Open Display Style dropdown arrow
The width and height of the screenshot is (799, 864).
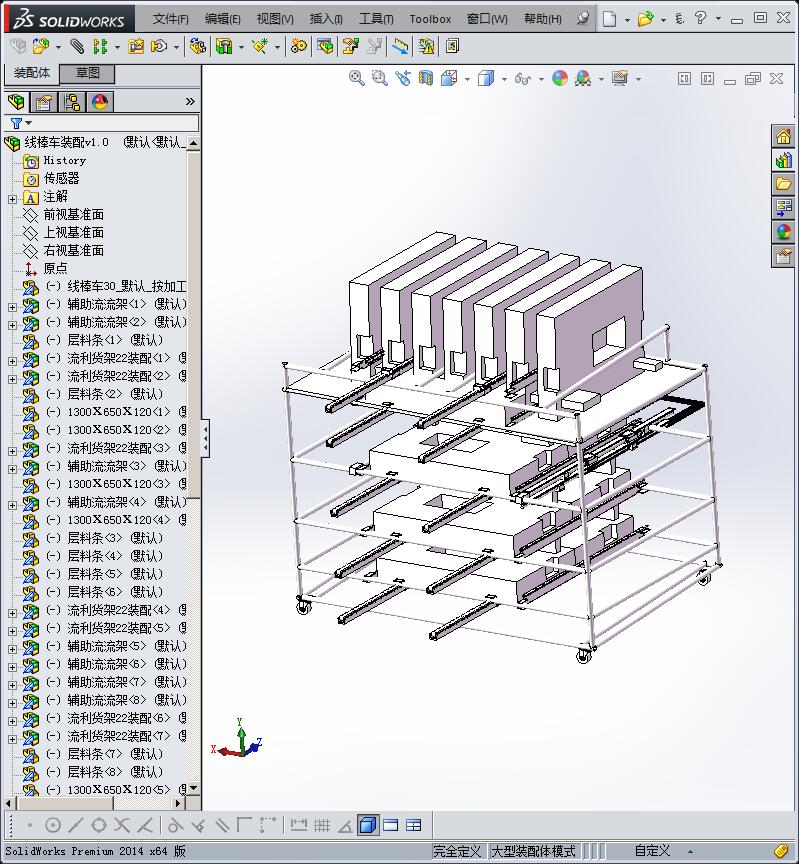pos(504,79)
